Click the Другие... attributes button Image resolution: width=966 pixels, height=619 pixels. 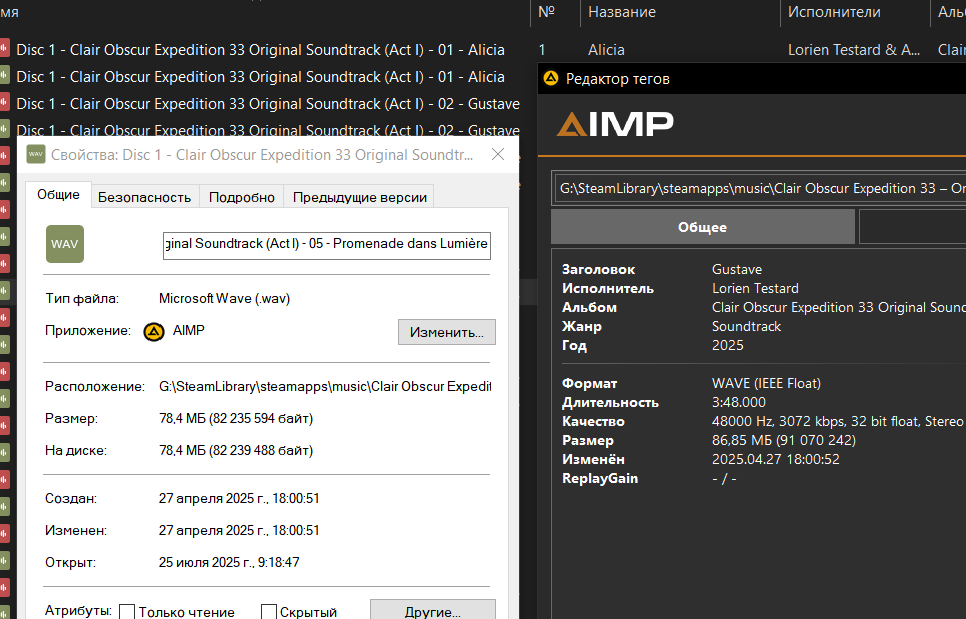point(432,610)
